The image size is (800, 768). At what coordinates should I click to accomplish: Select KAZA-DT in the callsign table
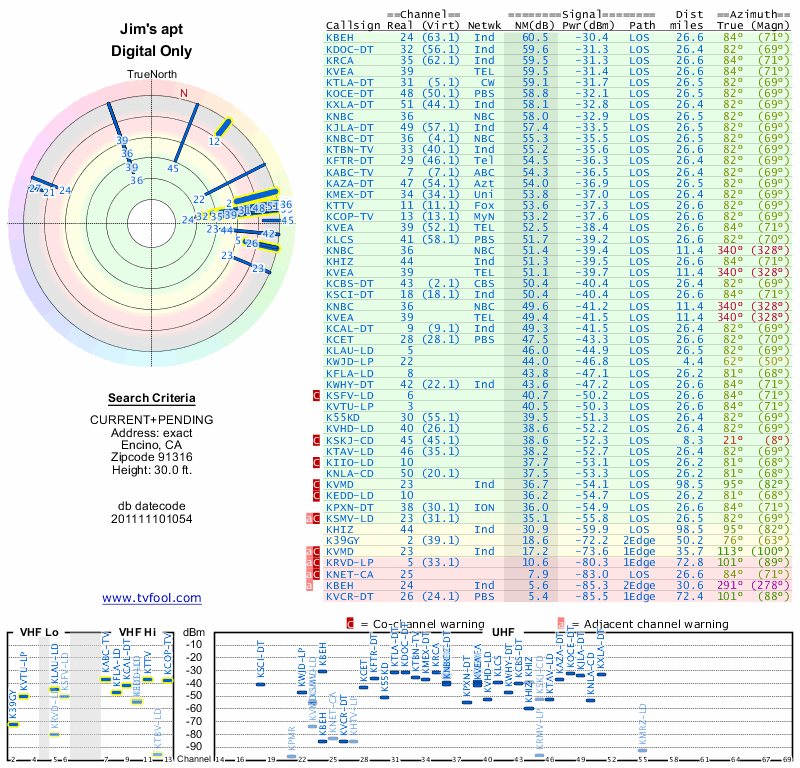pyautogui.click(x=350, y=184)
